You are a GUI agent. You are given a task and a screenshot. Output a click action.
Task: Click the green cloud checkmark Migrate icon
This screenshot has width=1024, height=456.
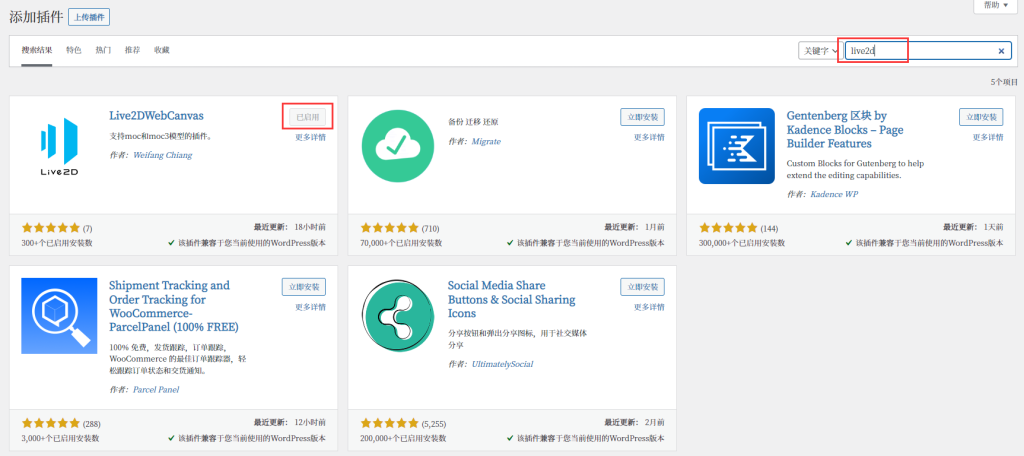398,146
